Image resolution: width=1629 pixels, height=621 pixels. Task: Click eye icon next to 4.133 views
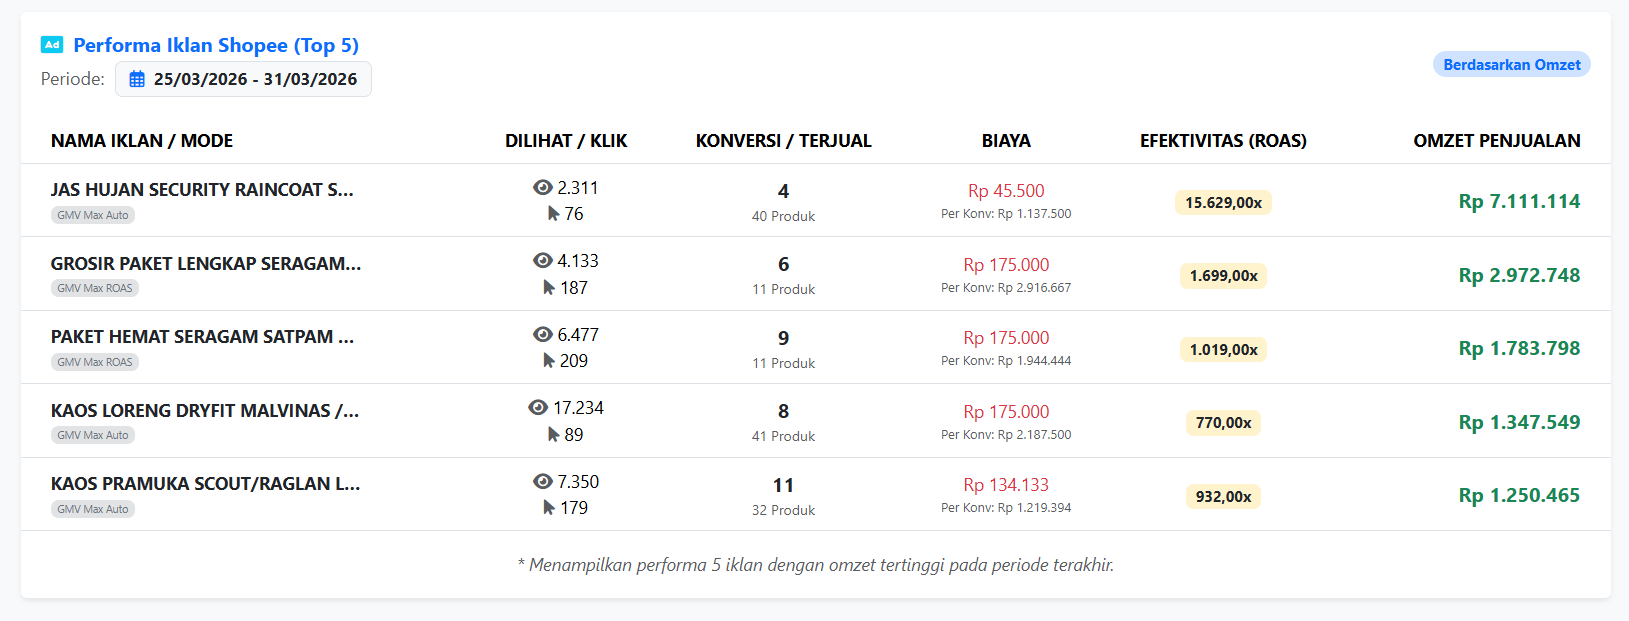(x=543, y=260)
